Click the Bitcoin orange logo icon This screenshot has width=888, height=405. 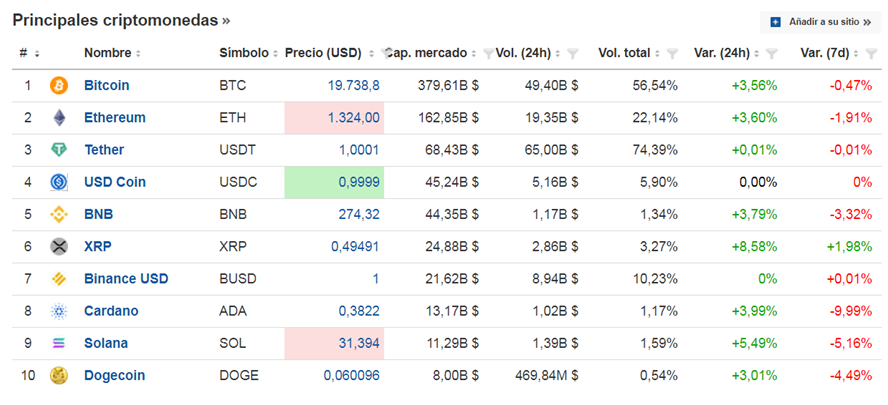pyautogui.click(x=59, y=86)
